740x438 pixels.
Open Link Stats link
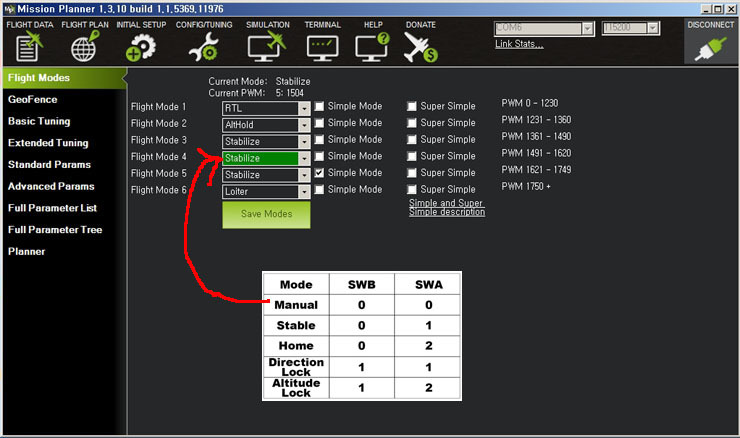pyautogui.click(x=519, y=44)
